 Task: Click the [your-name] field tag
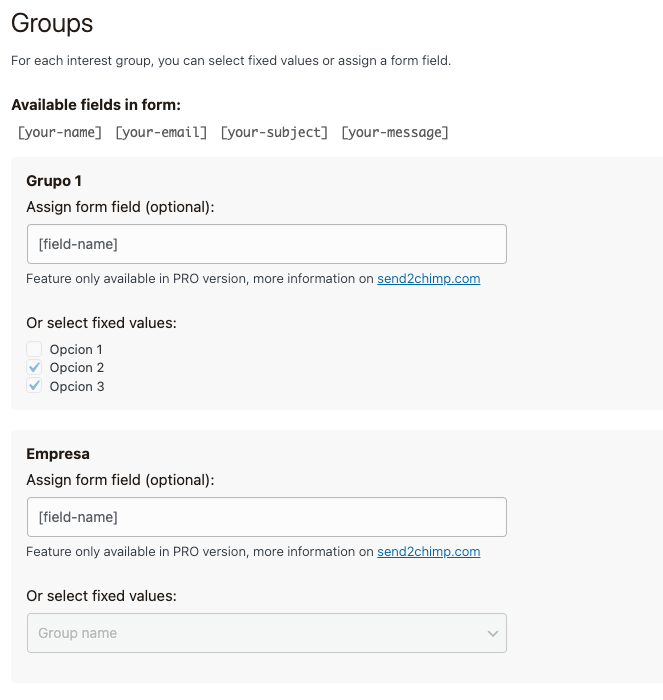[60, 132]
